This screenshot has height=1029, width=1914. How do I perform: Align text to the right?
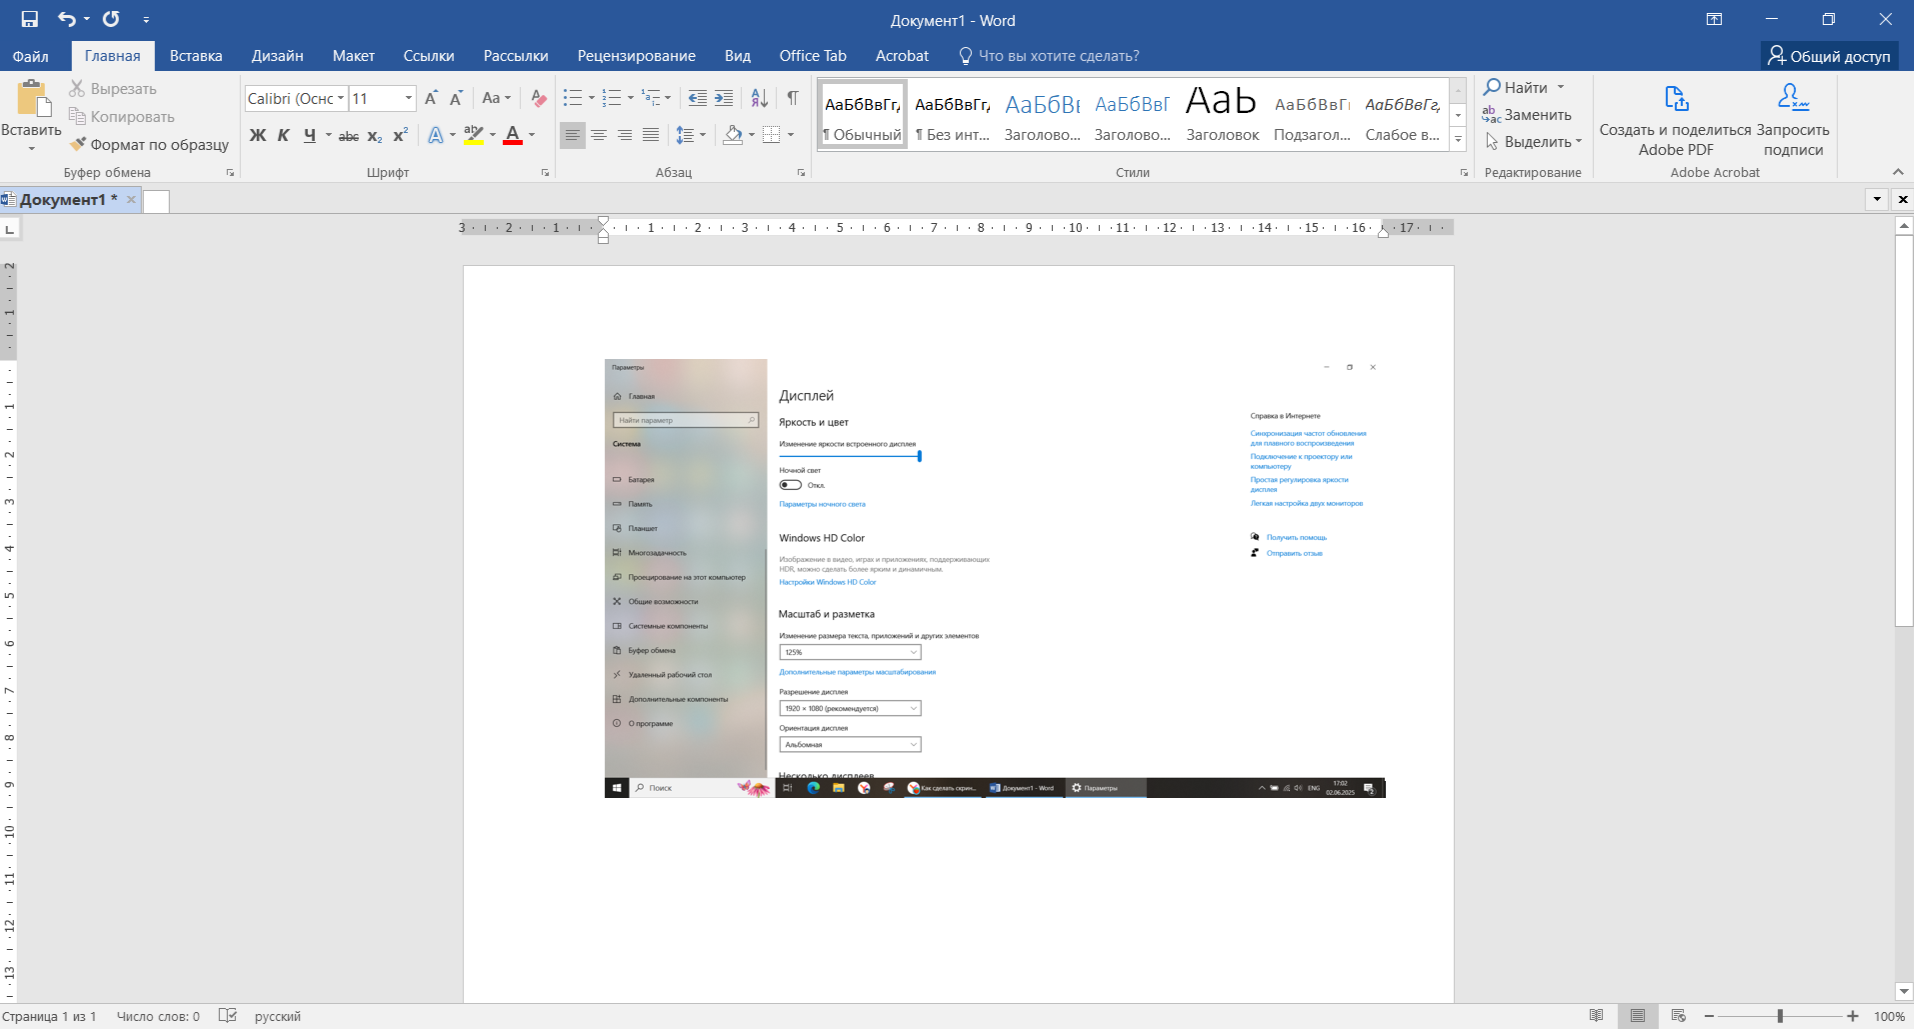(624, 135)
